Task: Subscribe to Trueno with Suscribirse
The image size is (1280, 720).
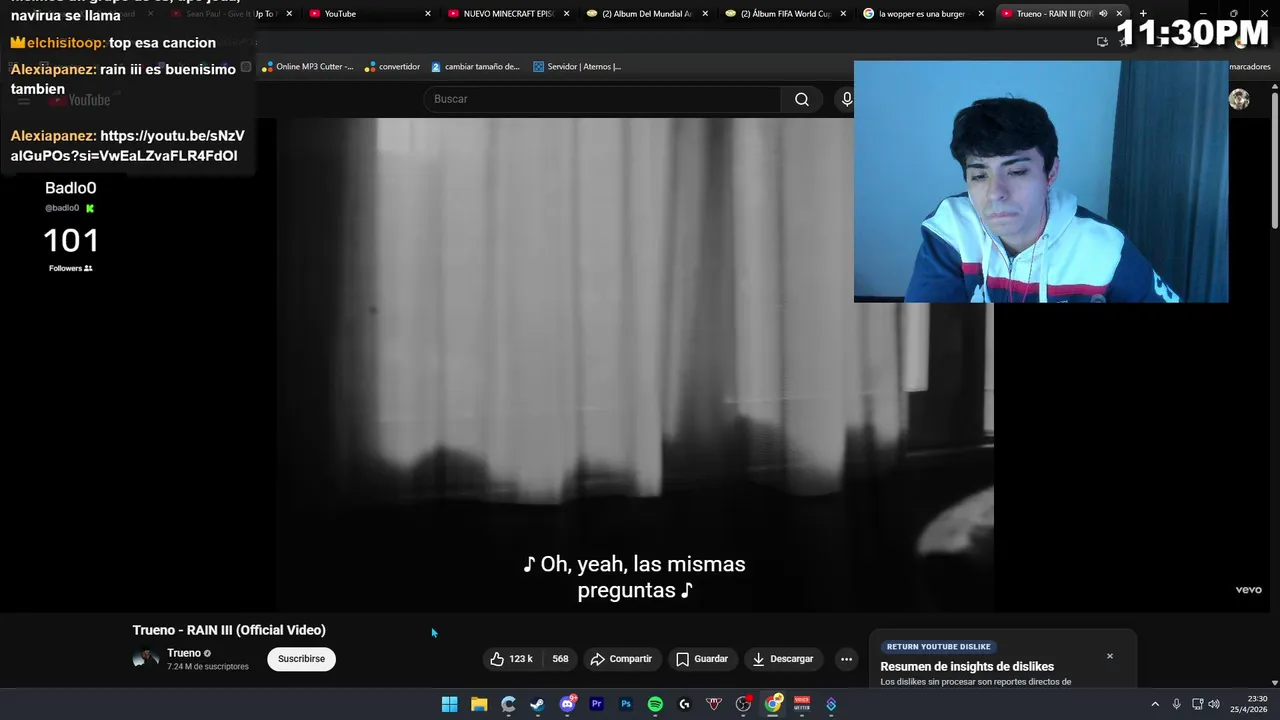Action: click(301, 659)
